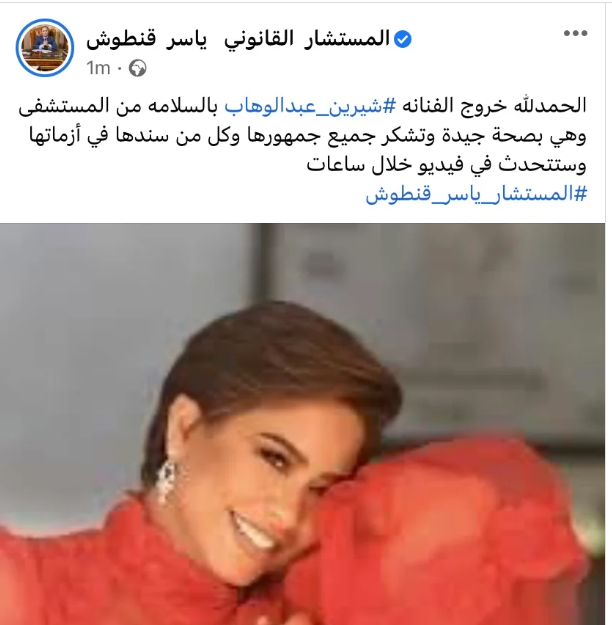Open the page's round profile picture
The image size is (612, 625).
click(x=45, y=48)
